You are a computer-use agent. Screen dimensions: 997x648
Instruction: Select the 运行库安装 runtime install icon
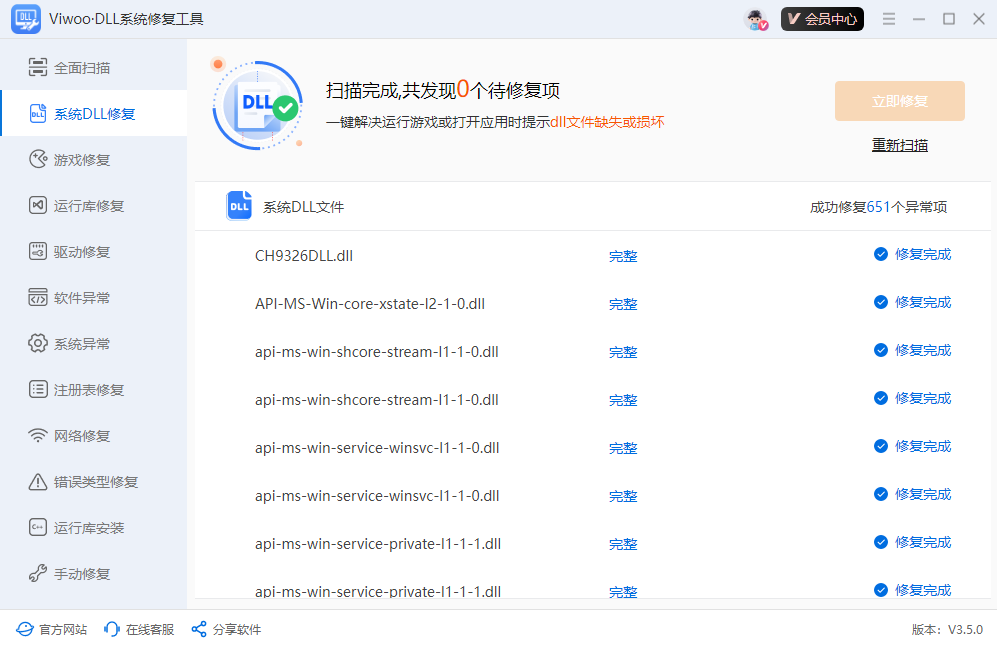coord(38,527)
